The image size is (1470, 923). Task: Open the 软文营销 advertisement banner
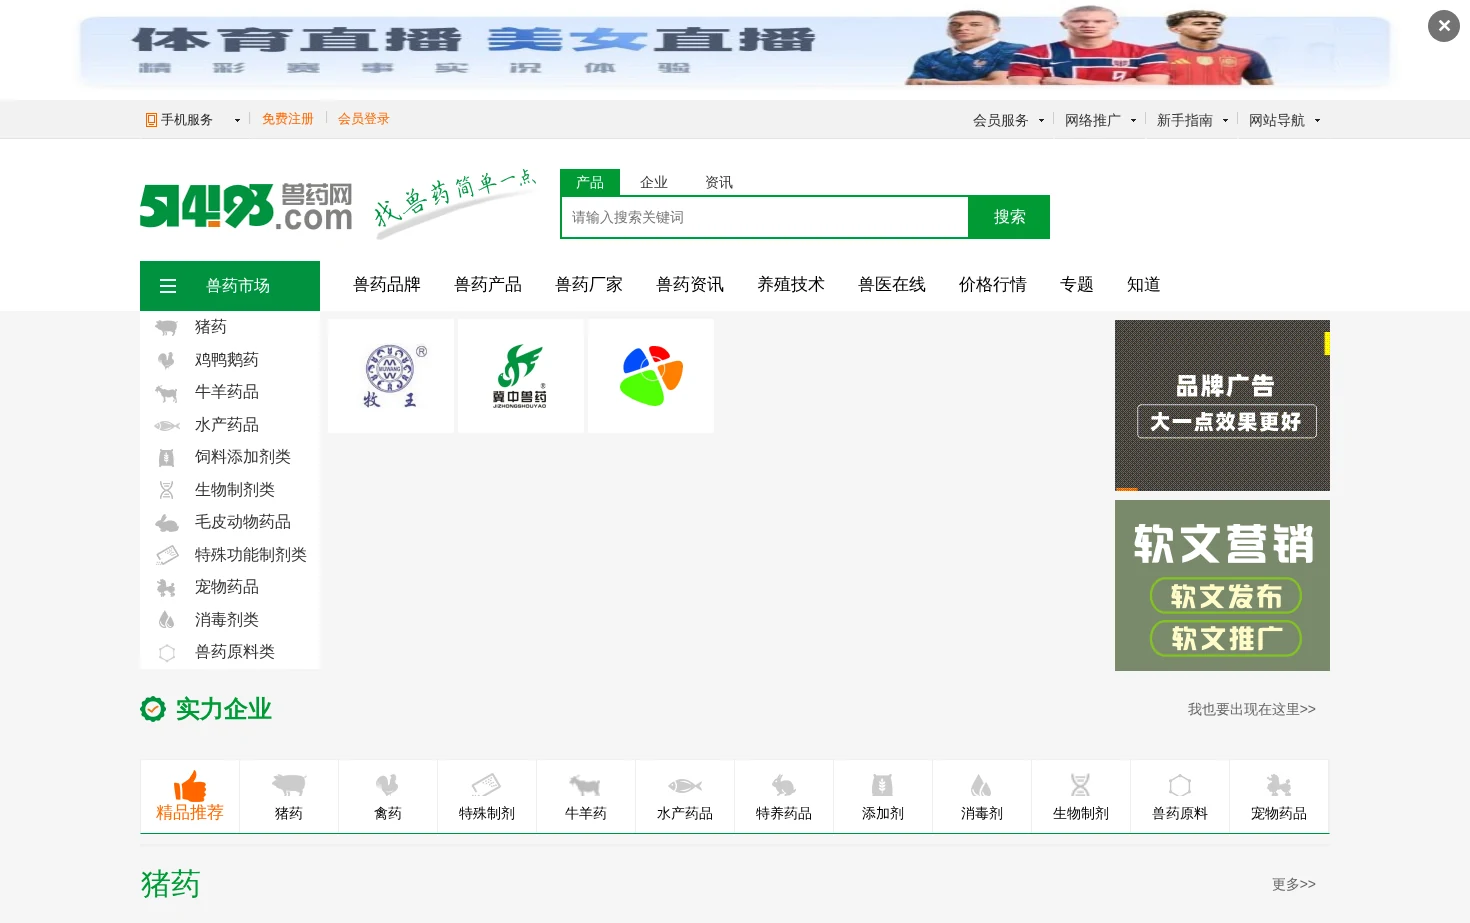1222,585
